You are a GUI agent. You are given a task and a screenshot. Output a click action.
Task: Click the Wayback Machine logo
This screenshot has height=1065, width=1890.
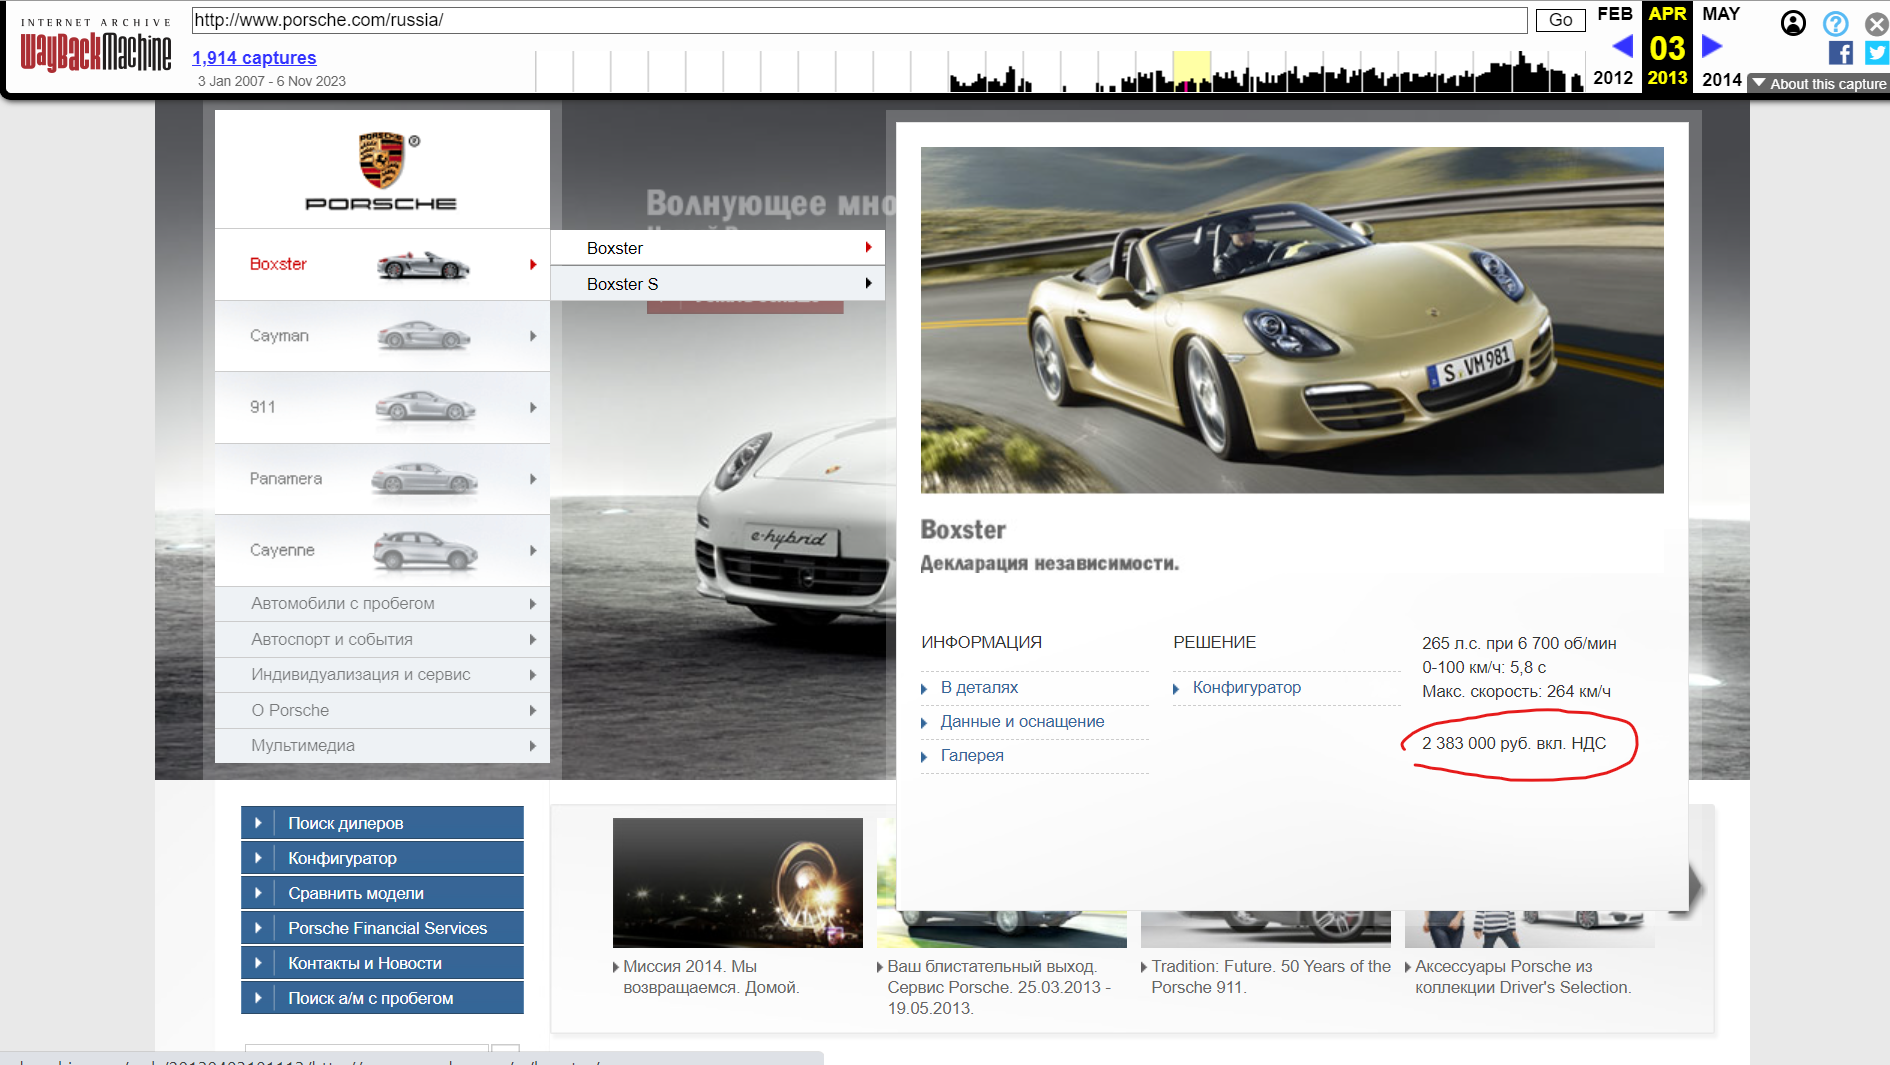[96, 46]
